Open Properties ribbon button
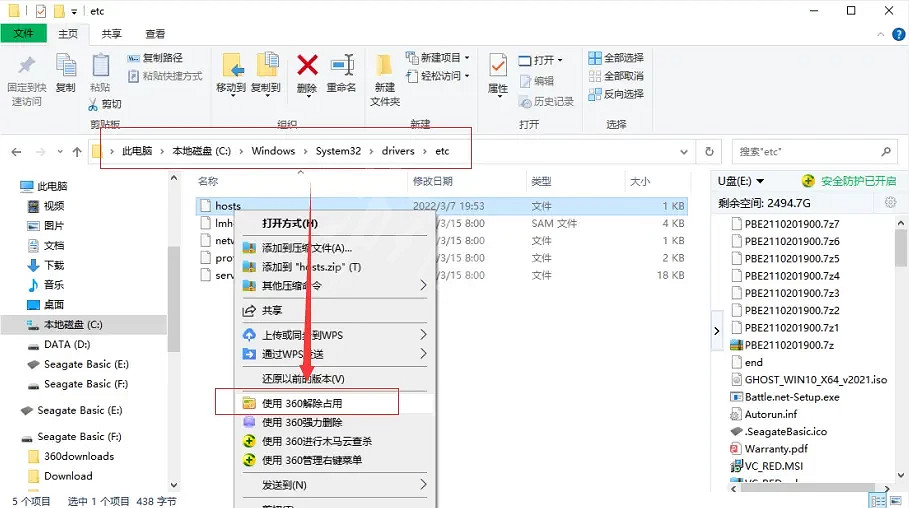 coord(497,75)
